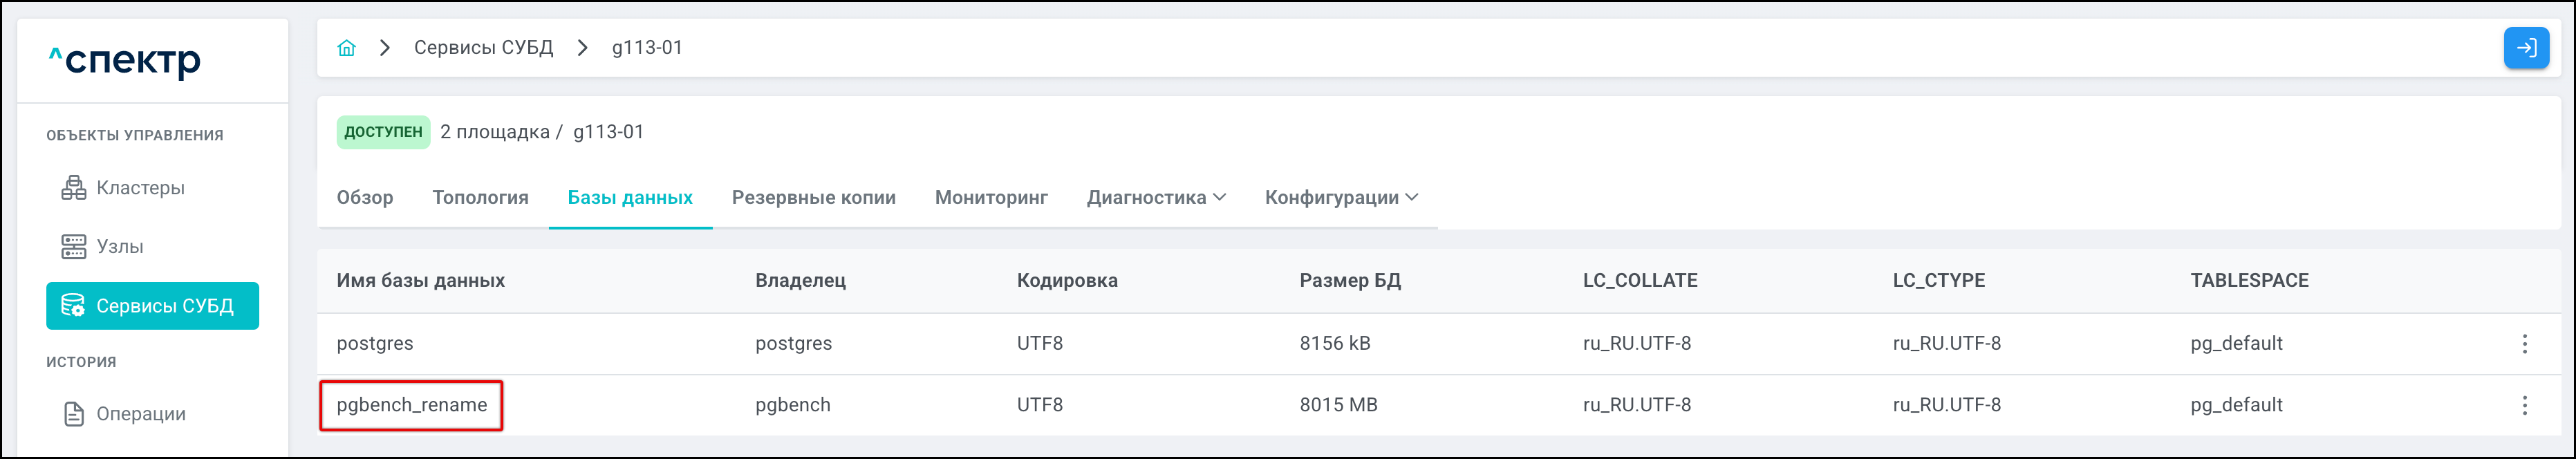Viewport: 2576px width, 459px height.
Task: Select the Мониторинг tab
Action: [991, 198]
